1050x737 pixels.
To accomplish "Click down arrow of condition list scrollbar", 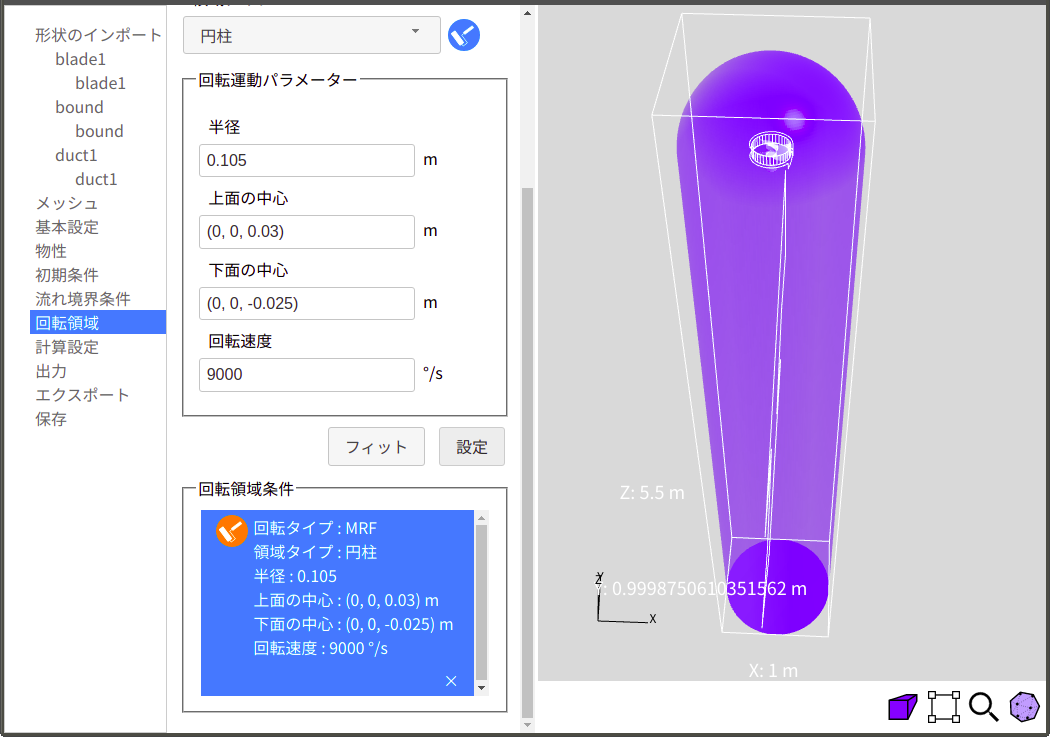I will pos(482,688).
